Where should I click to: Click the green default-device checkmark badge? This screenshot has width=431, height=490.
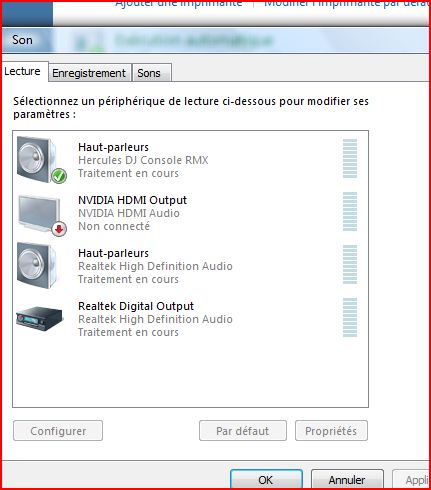pos(59,176)
